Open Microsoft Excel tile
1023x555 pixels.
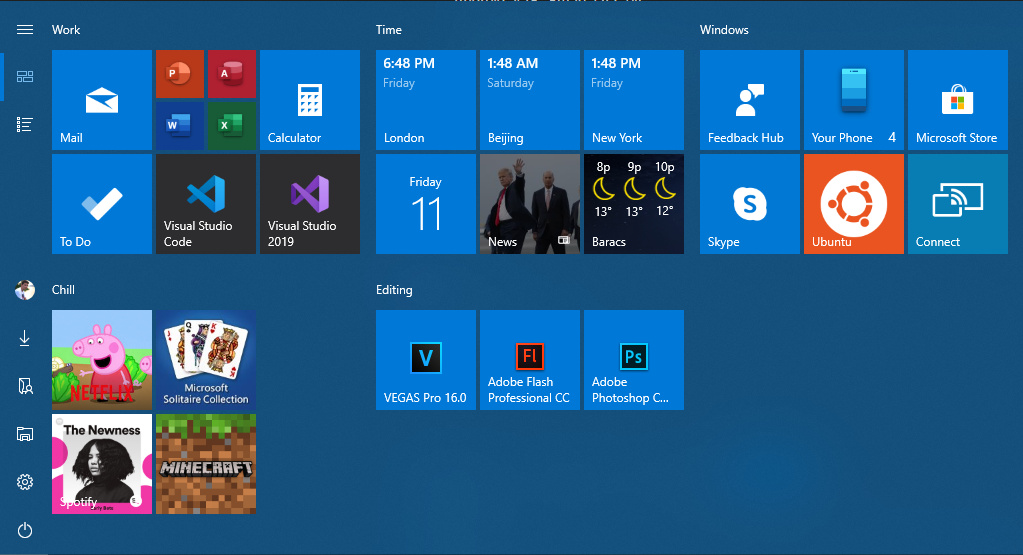232,126
